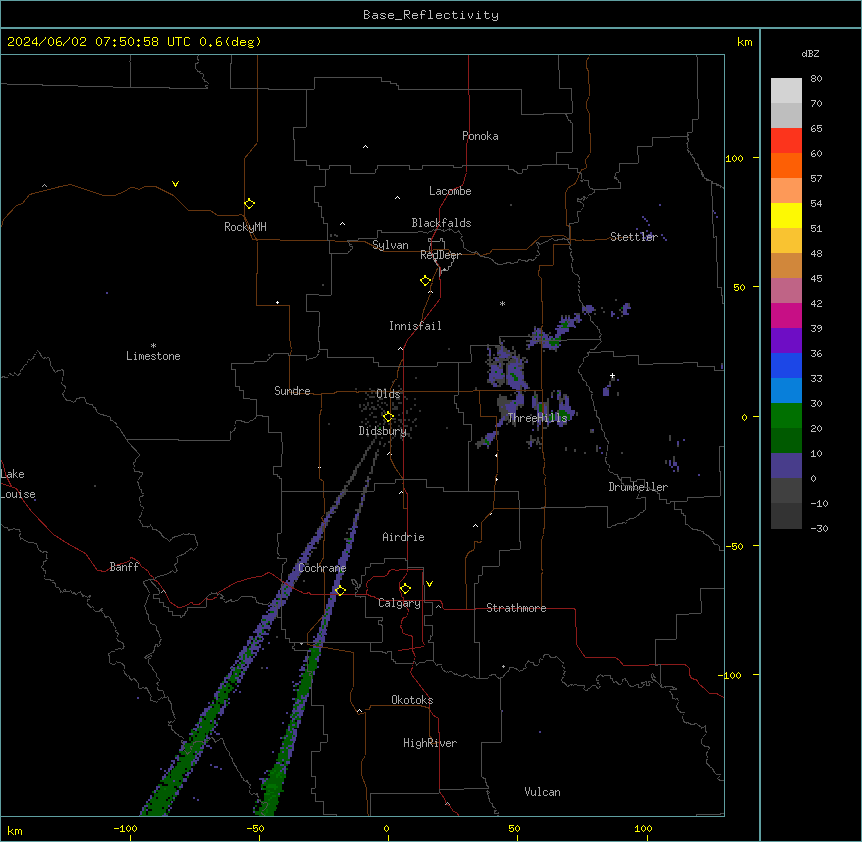Click the red 65 dBZ color swatch
This screenshot has width=862, height=842.
(786, 140)
